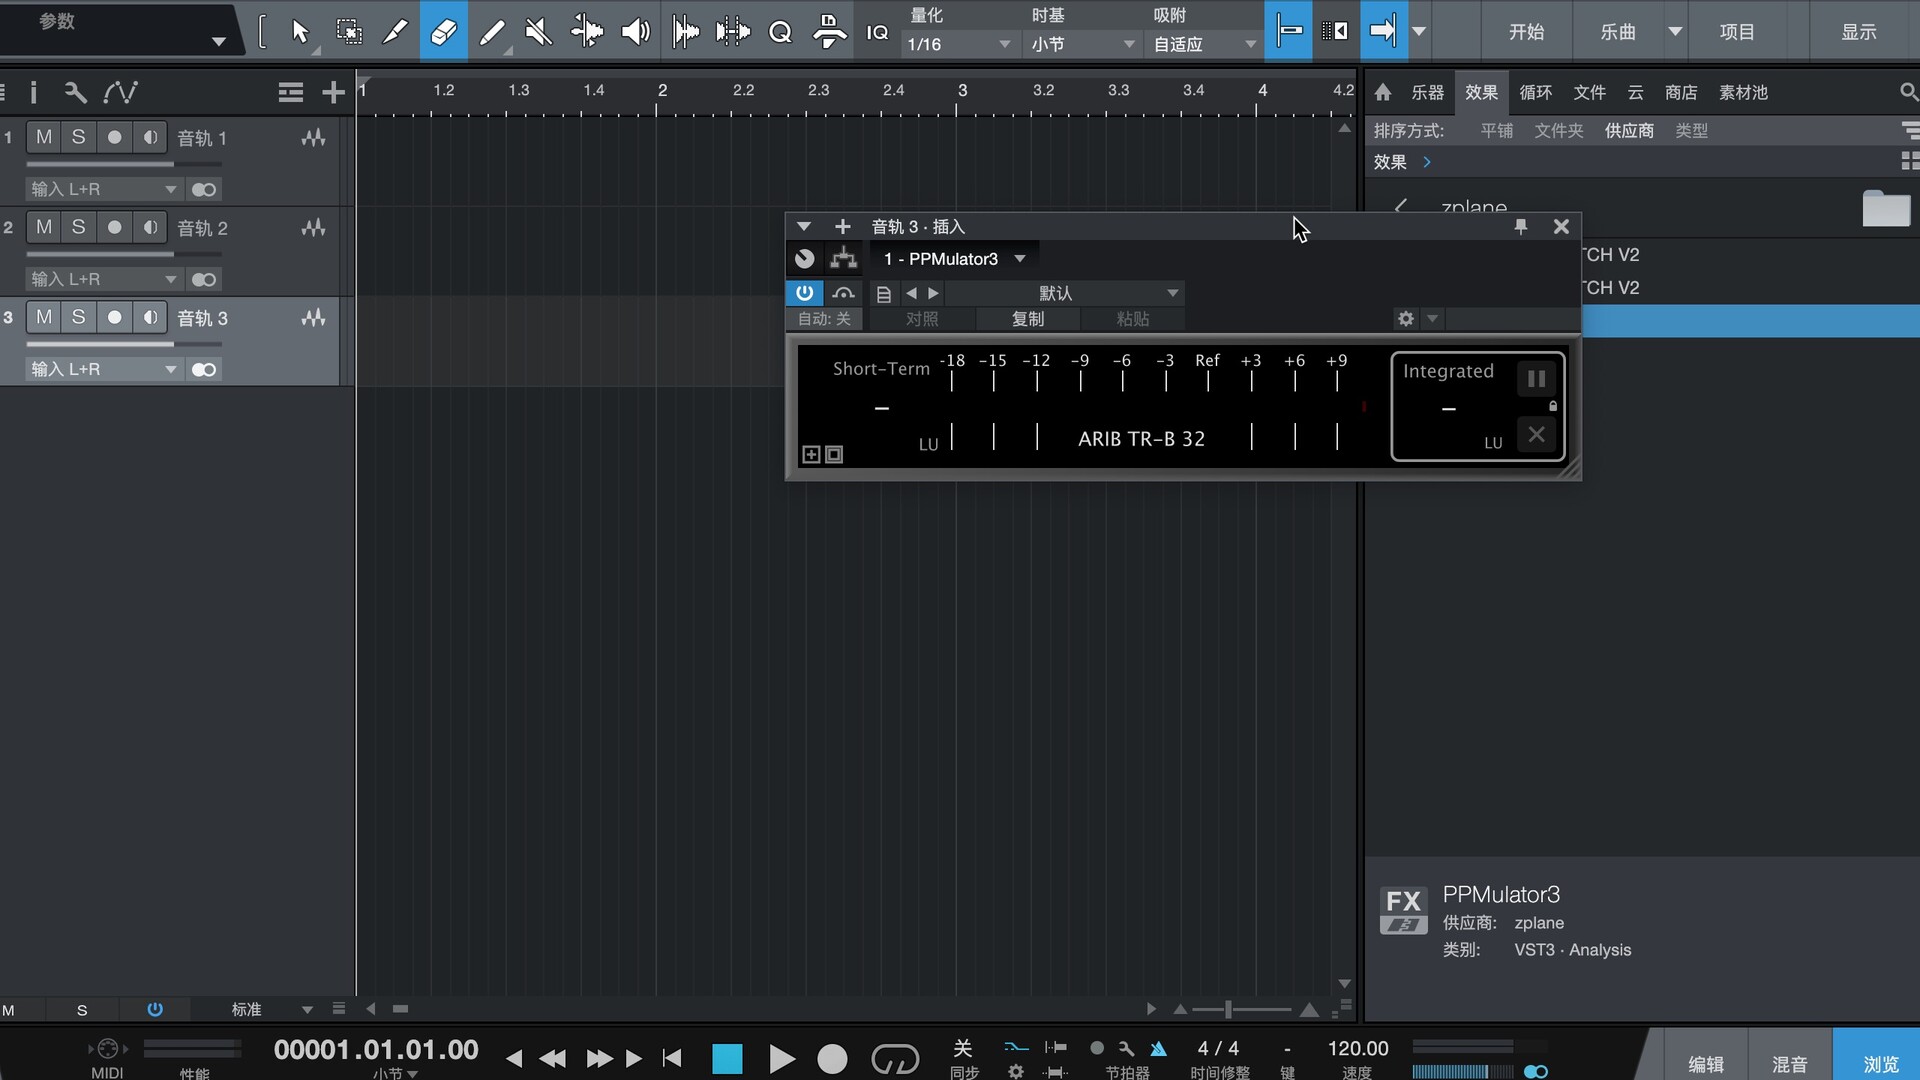The width and height of the screenshot is (1920, 1080).
Task: Mute track 音轨 1
Action: [44, 137]
